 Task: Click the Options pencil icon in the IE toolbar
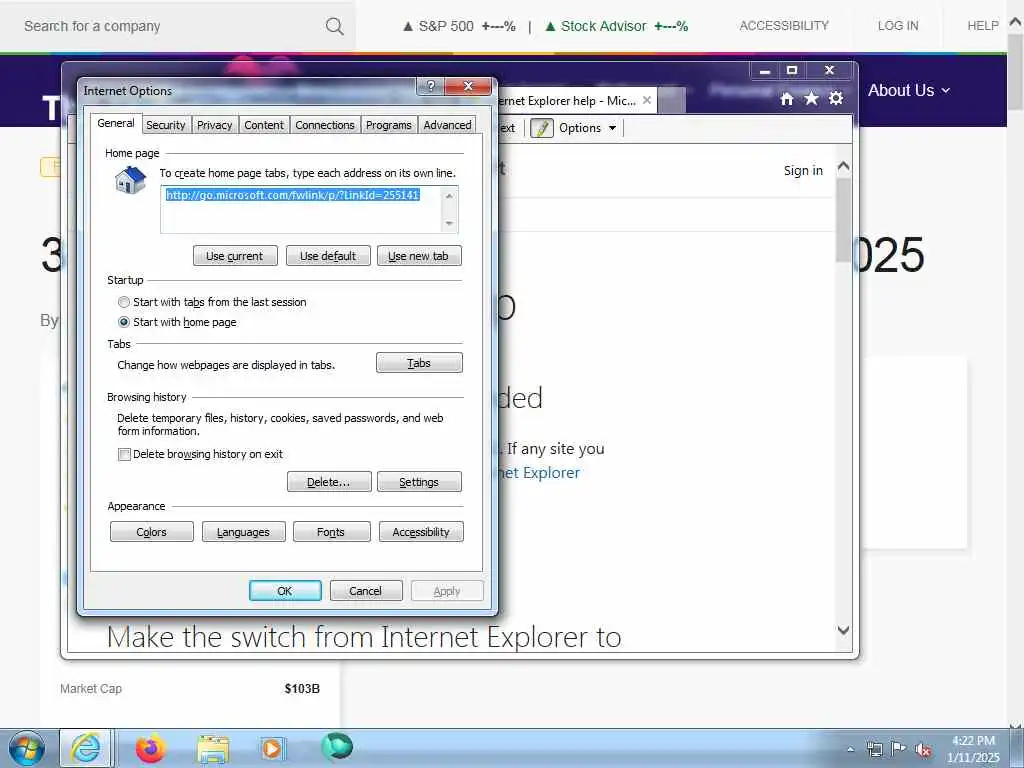[541, 128]
